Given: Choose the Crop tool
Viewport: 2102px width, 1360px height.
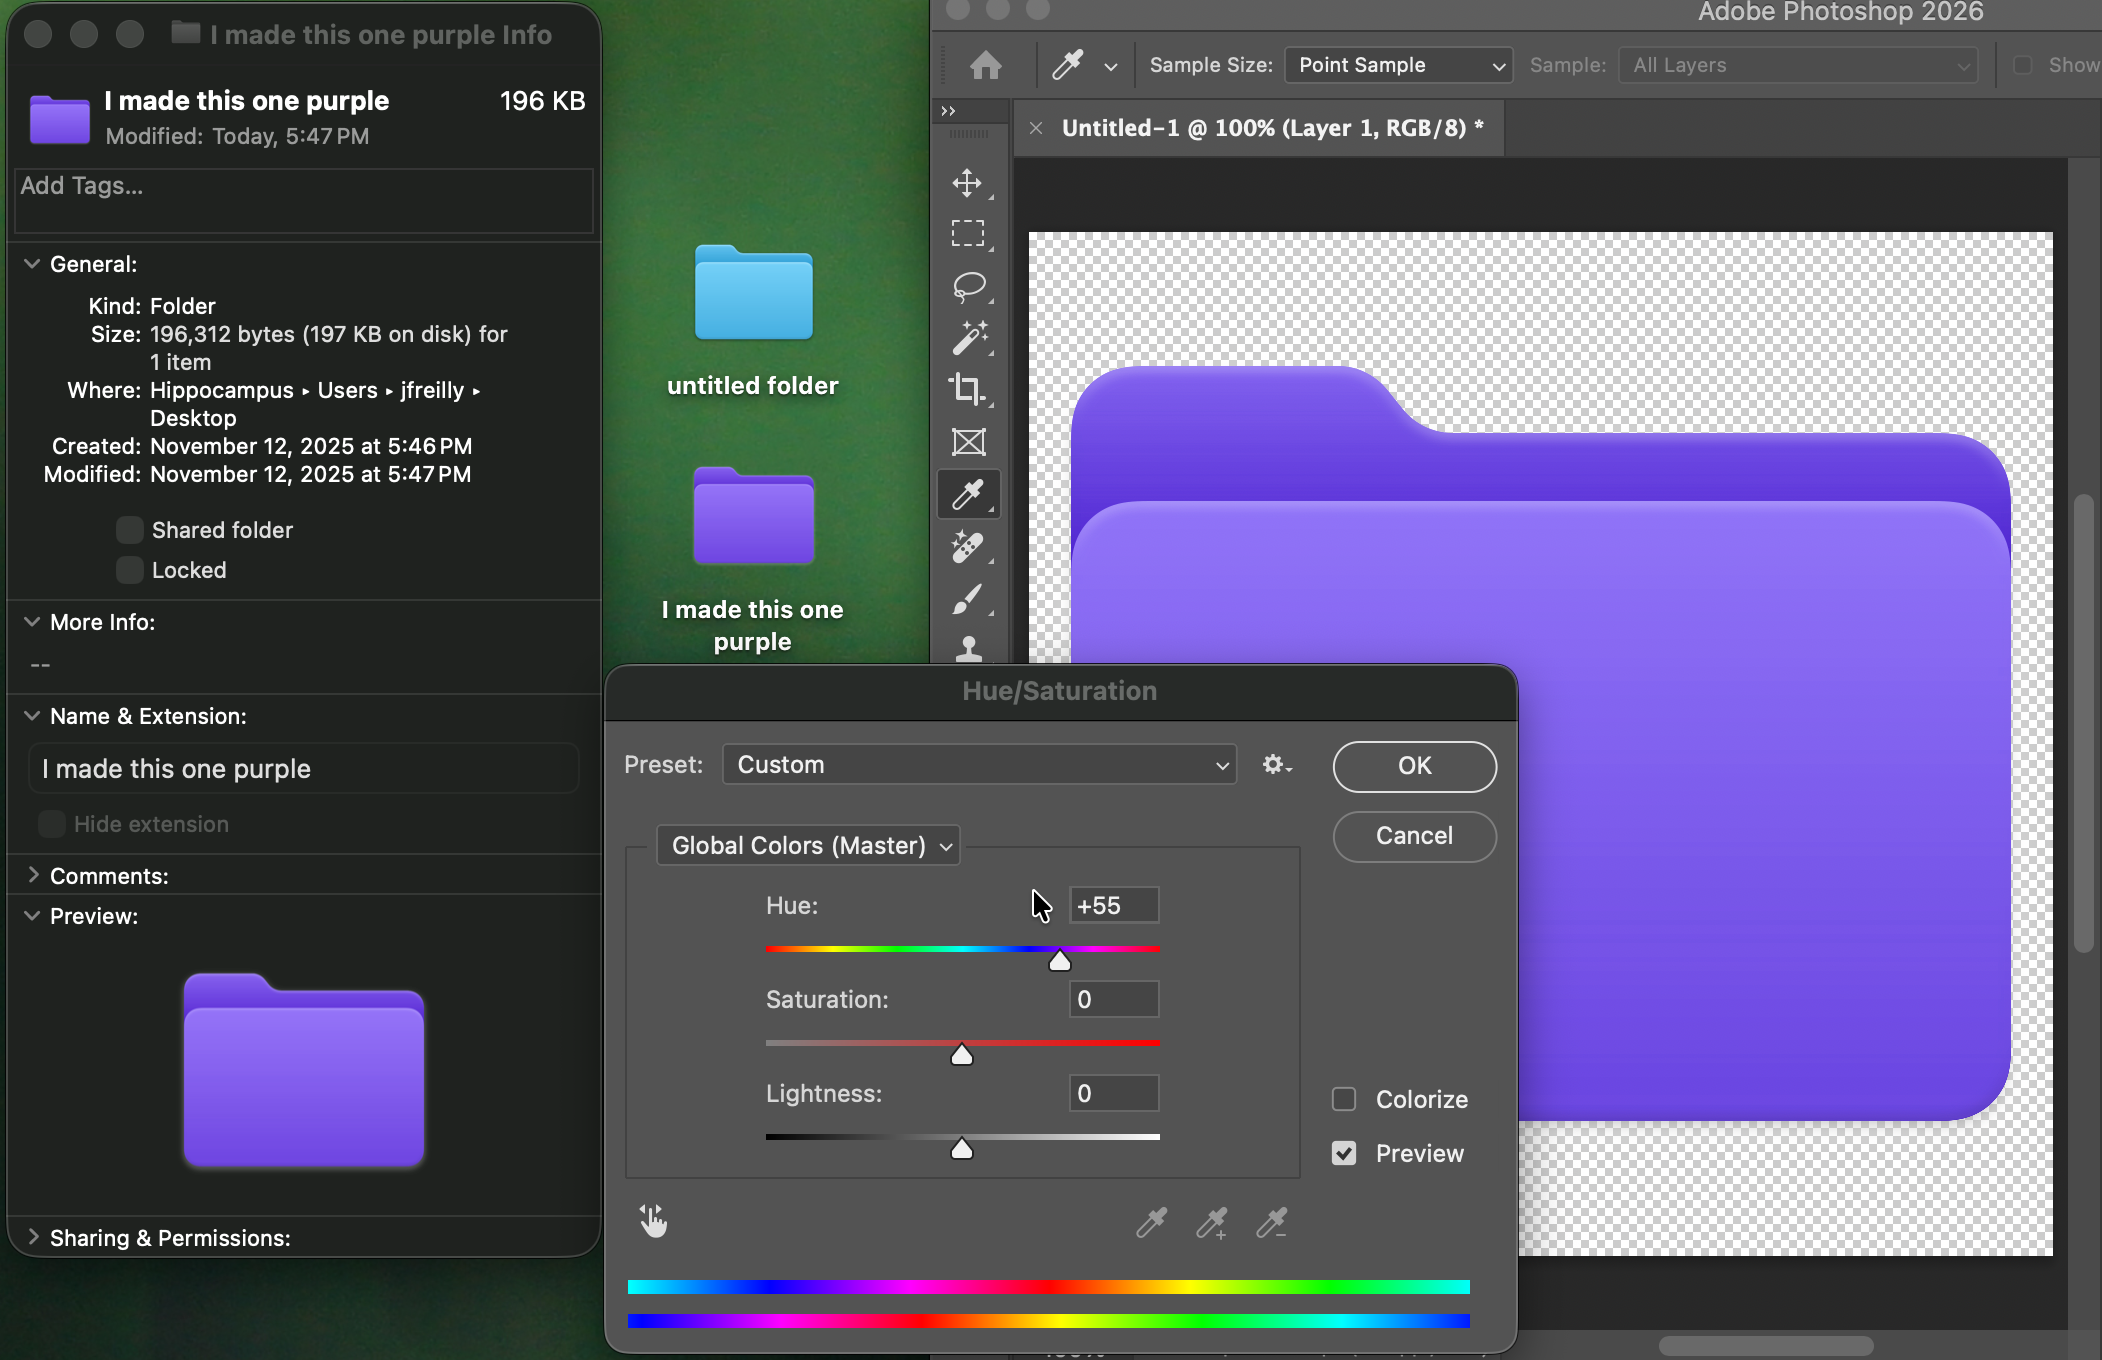Looking at the screenshot, I should (x=967, y=389).
